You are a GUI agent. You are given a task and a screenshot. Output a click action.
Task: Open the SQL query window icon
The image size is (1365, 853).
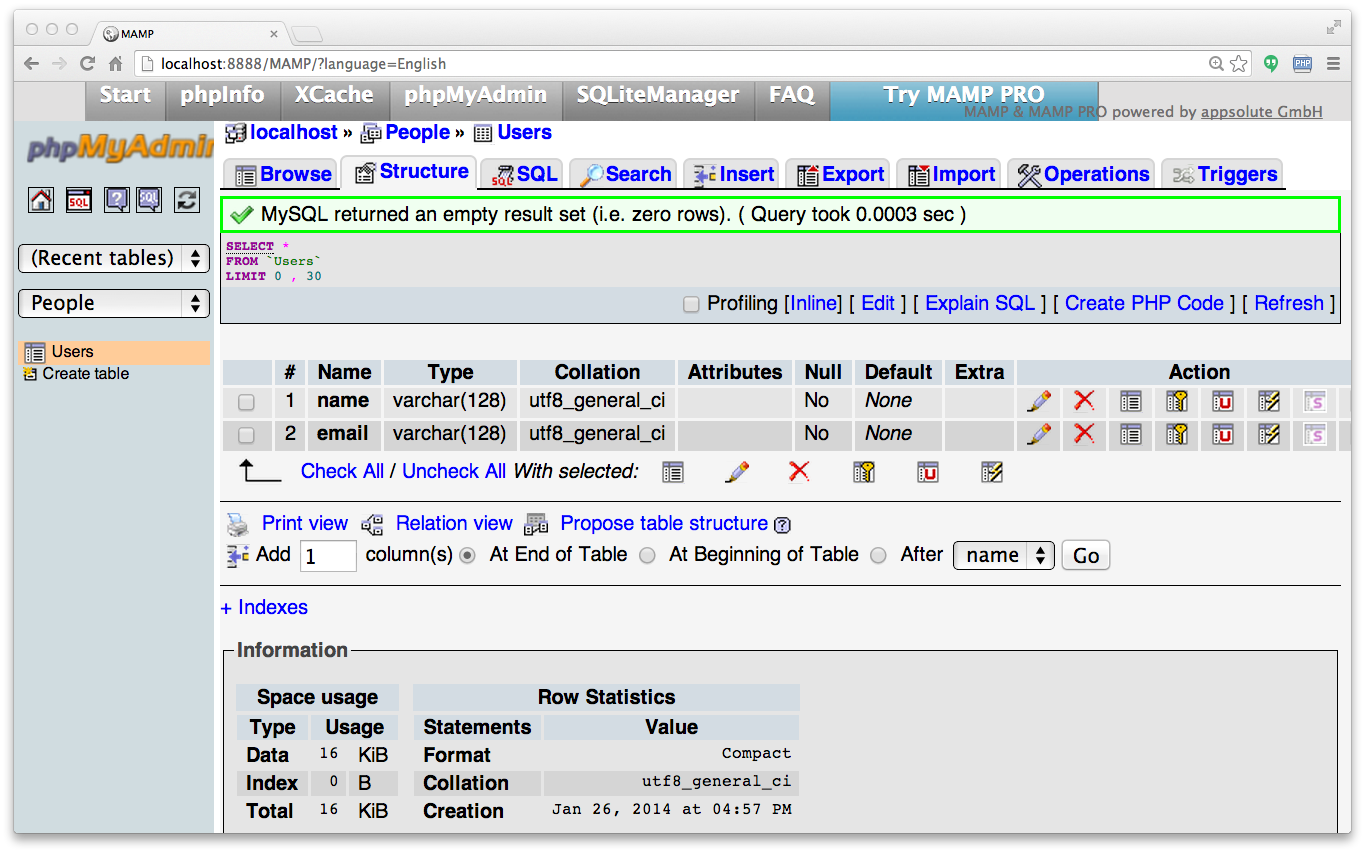78,199
